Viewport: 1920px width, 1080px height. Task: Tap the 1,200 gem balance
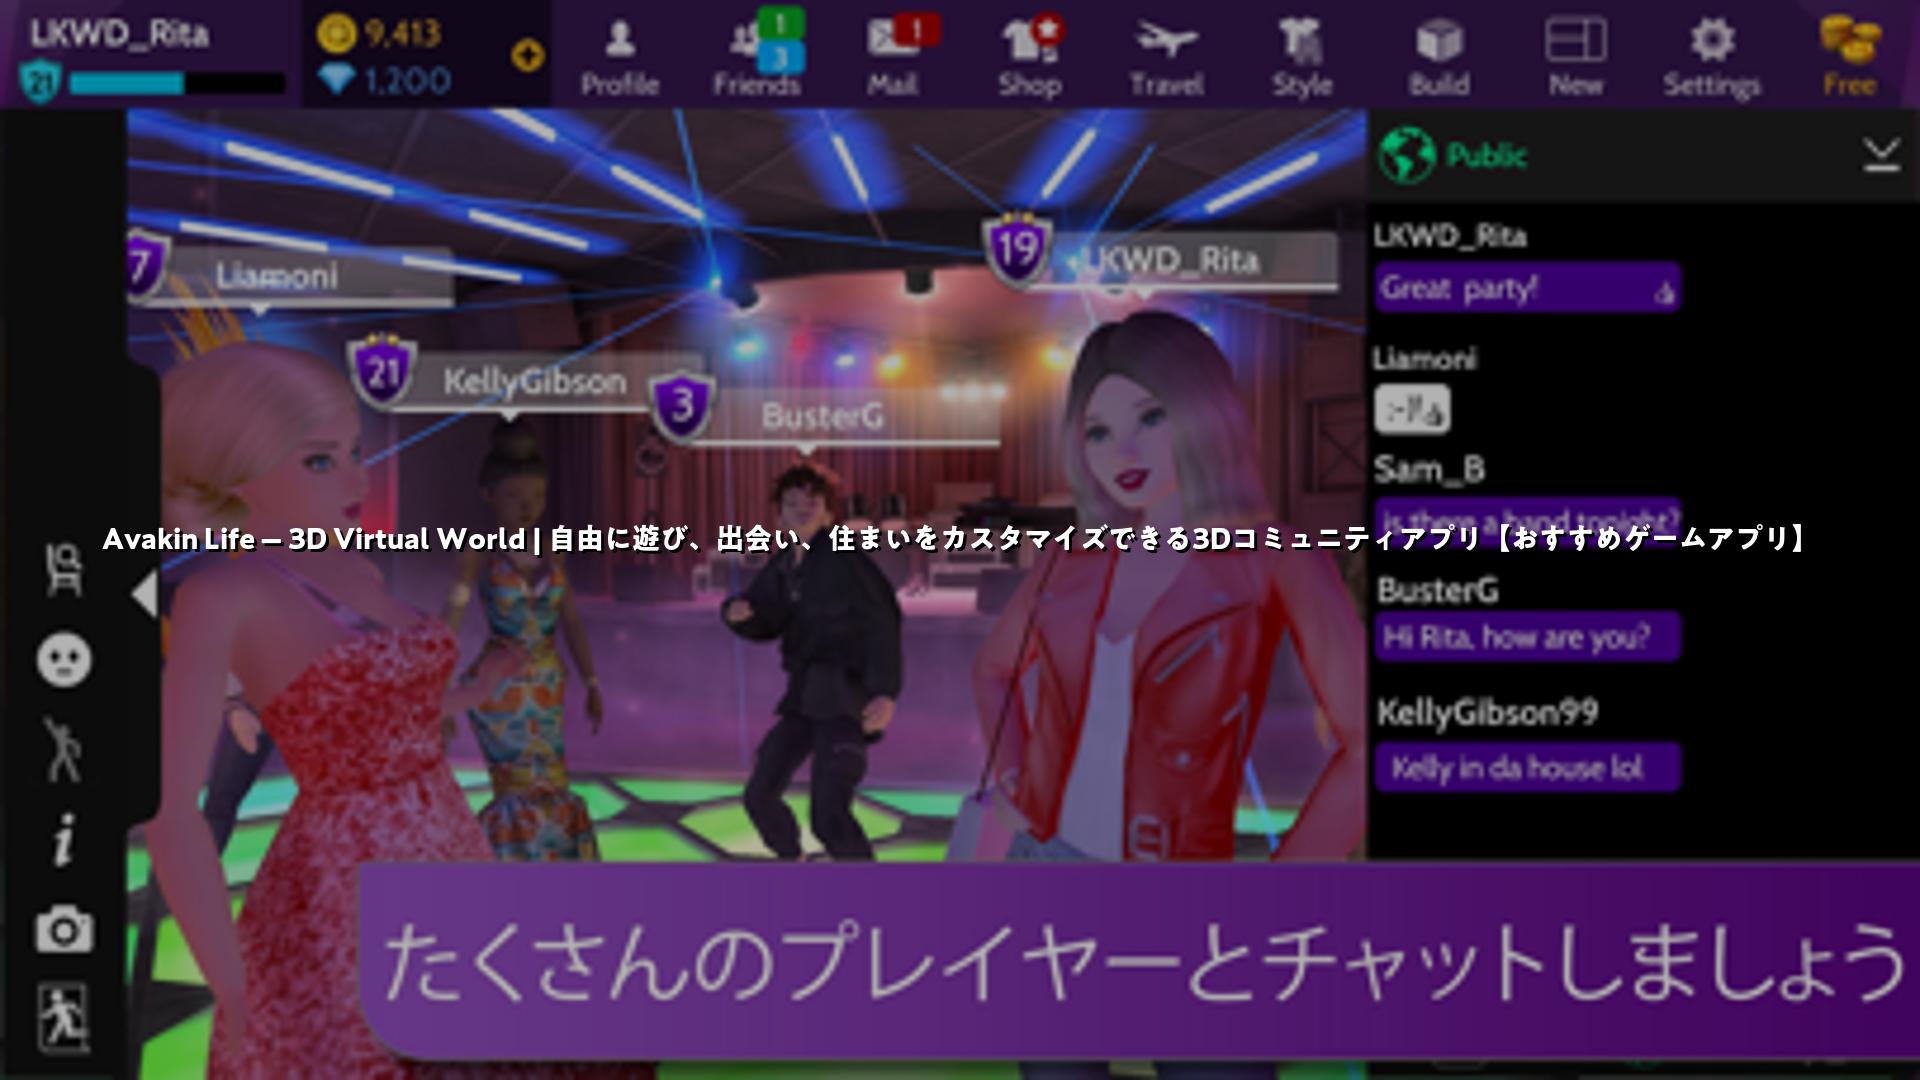[x=386, y=80]
